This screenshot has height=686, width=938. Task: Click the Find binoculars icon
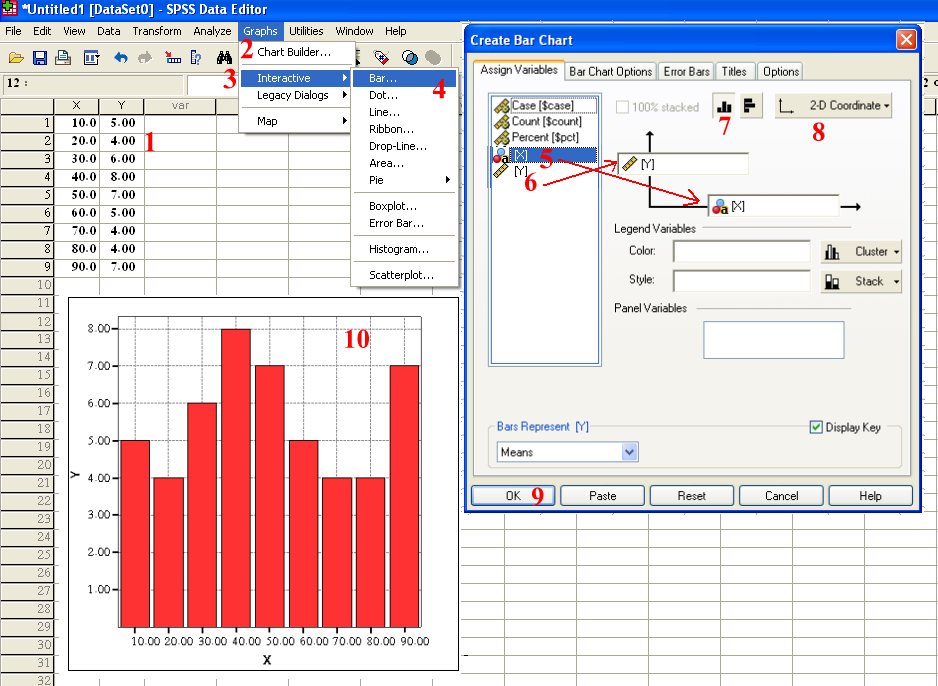(224, 57)
